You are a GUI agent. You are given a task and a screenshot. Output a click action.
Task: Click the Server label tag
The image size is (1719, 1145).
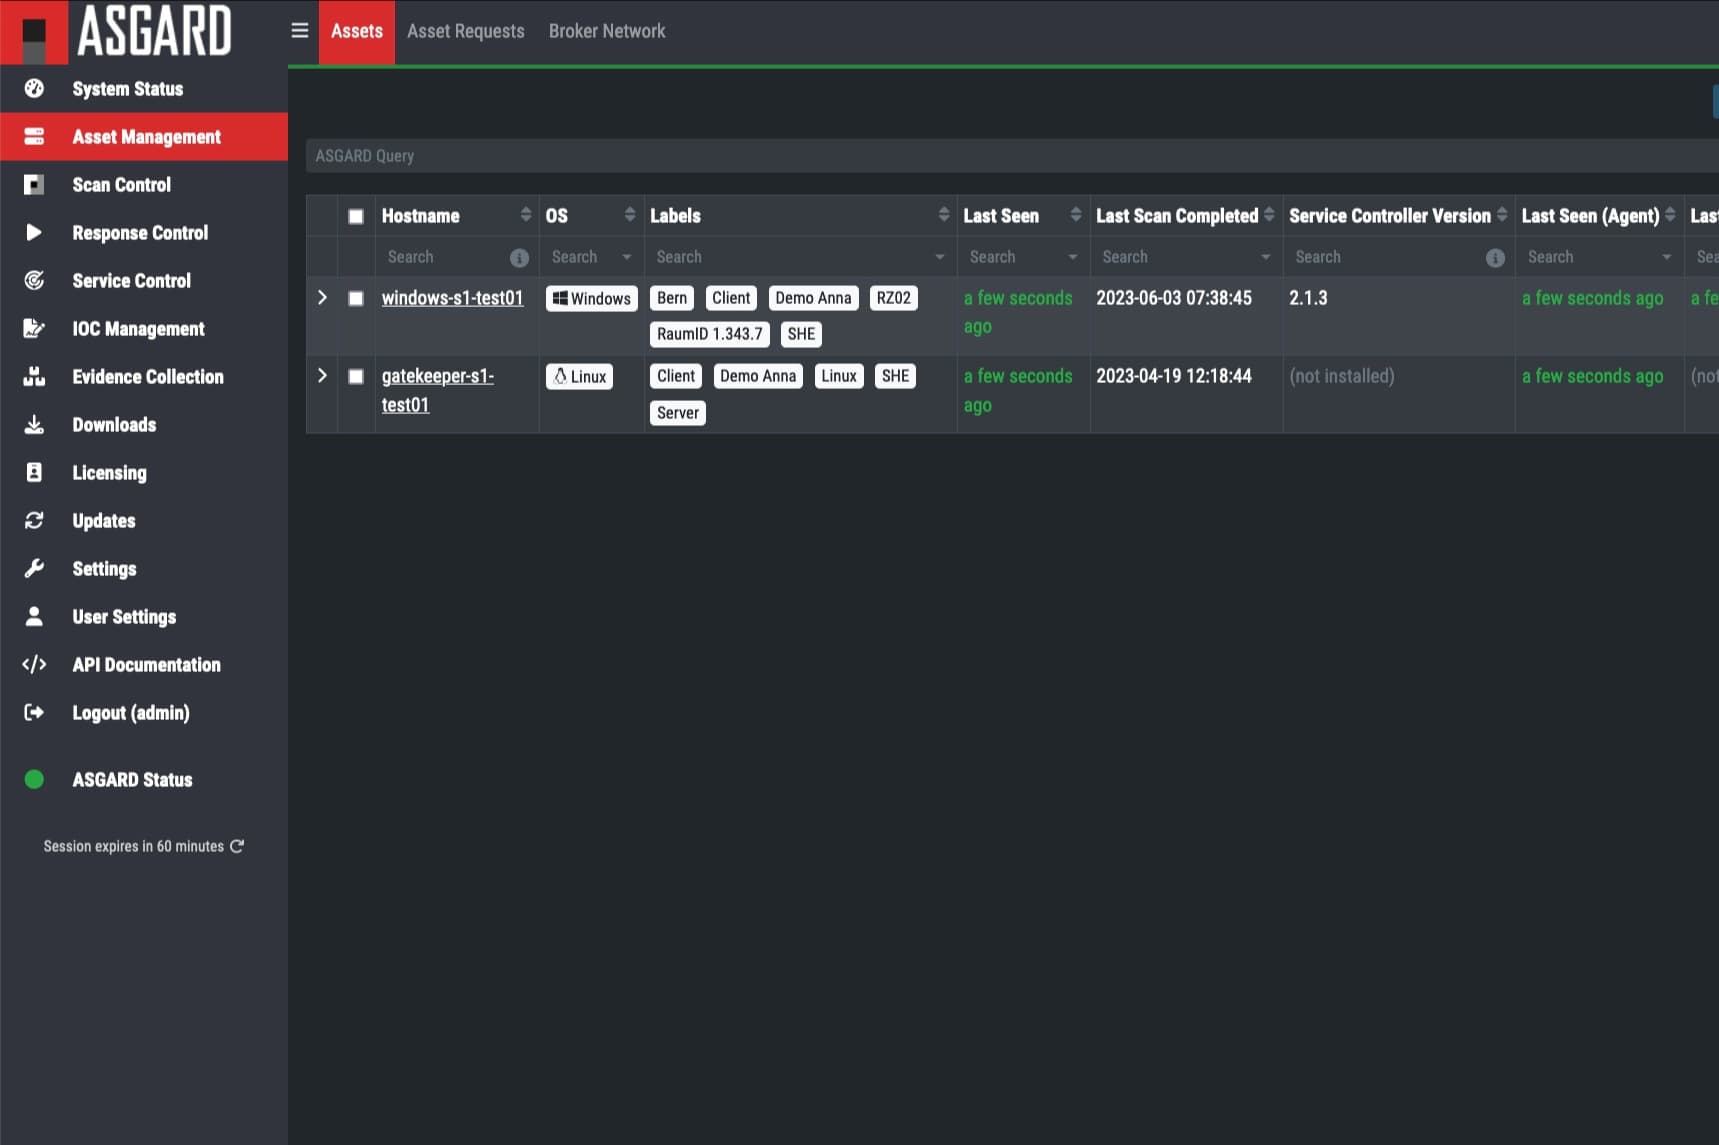tap(678, 413)
